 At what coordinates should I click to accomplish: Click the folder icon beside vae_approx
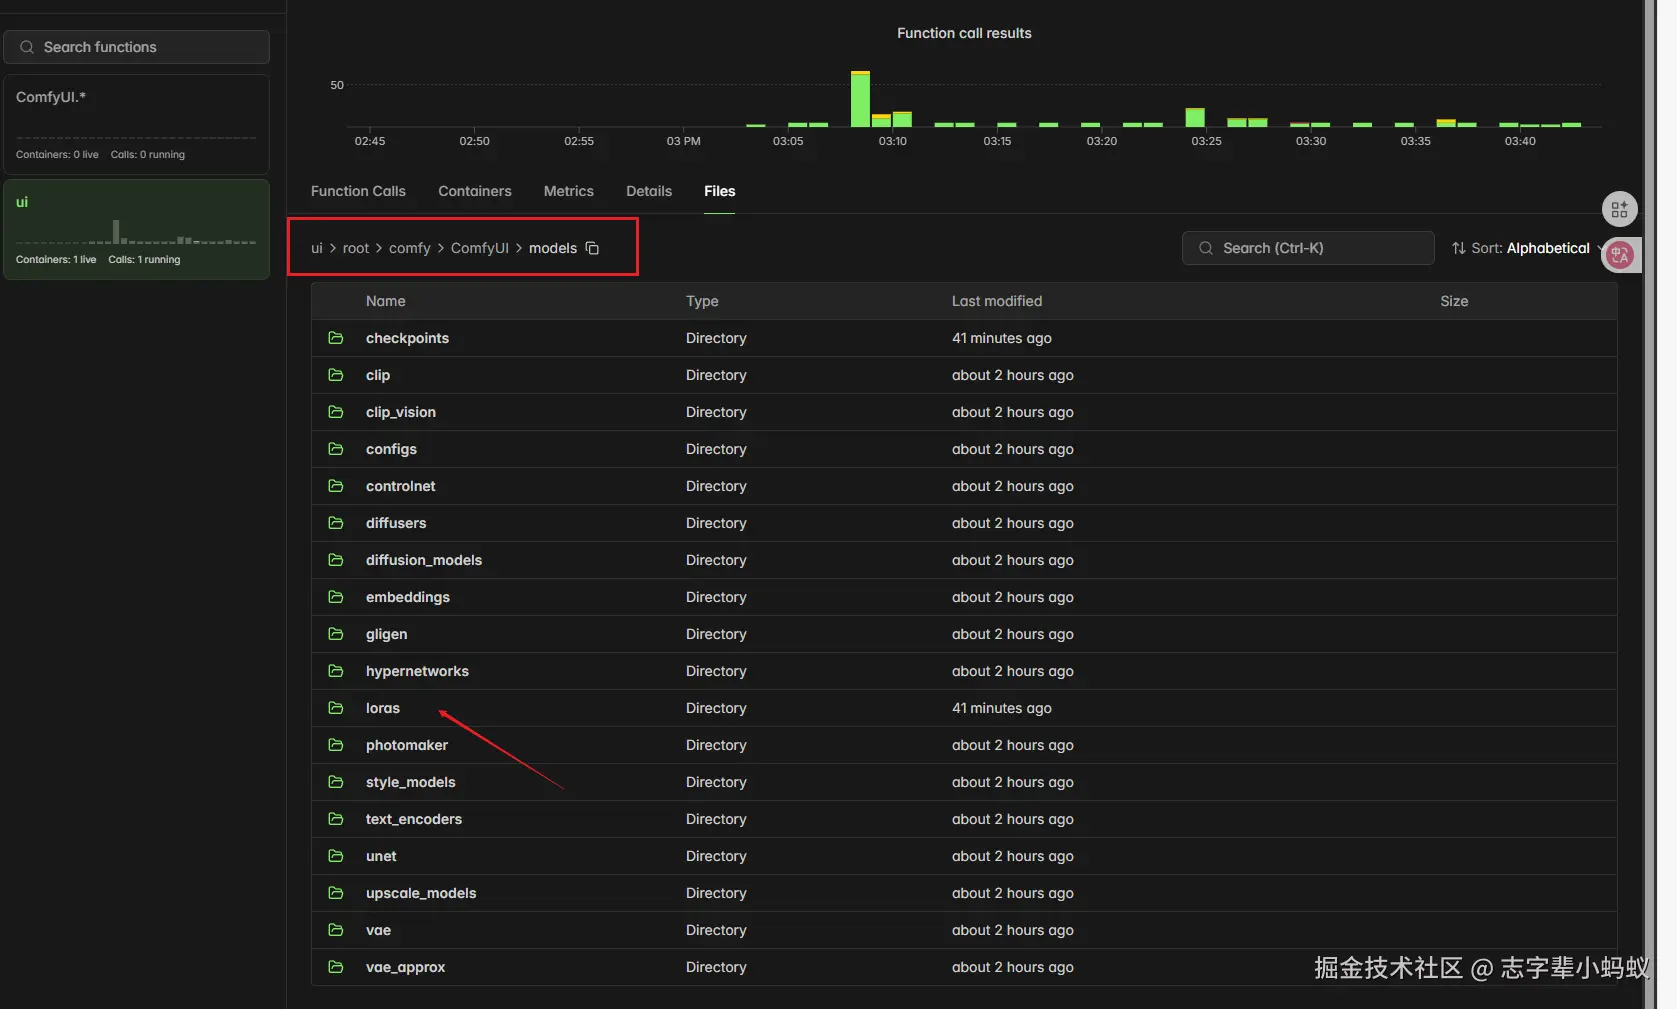pos(336,967)
